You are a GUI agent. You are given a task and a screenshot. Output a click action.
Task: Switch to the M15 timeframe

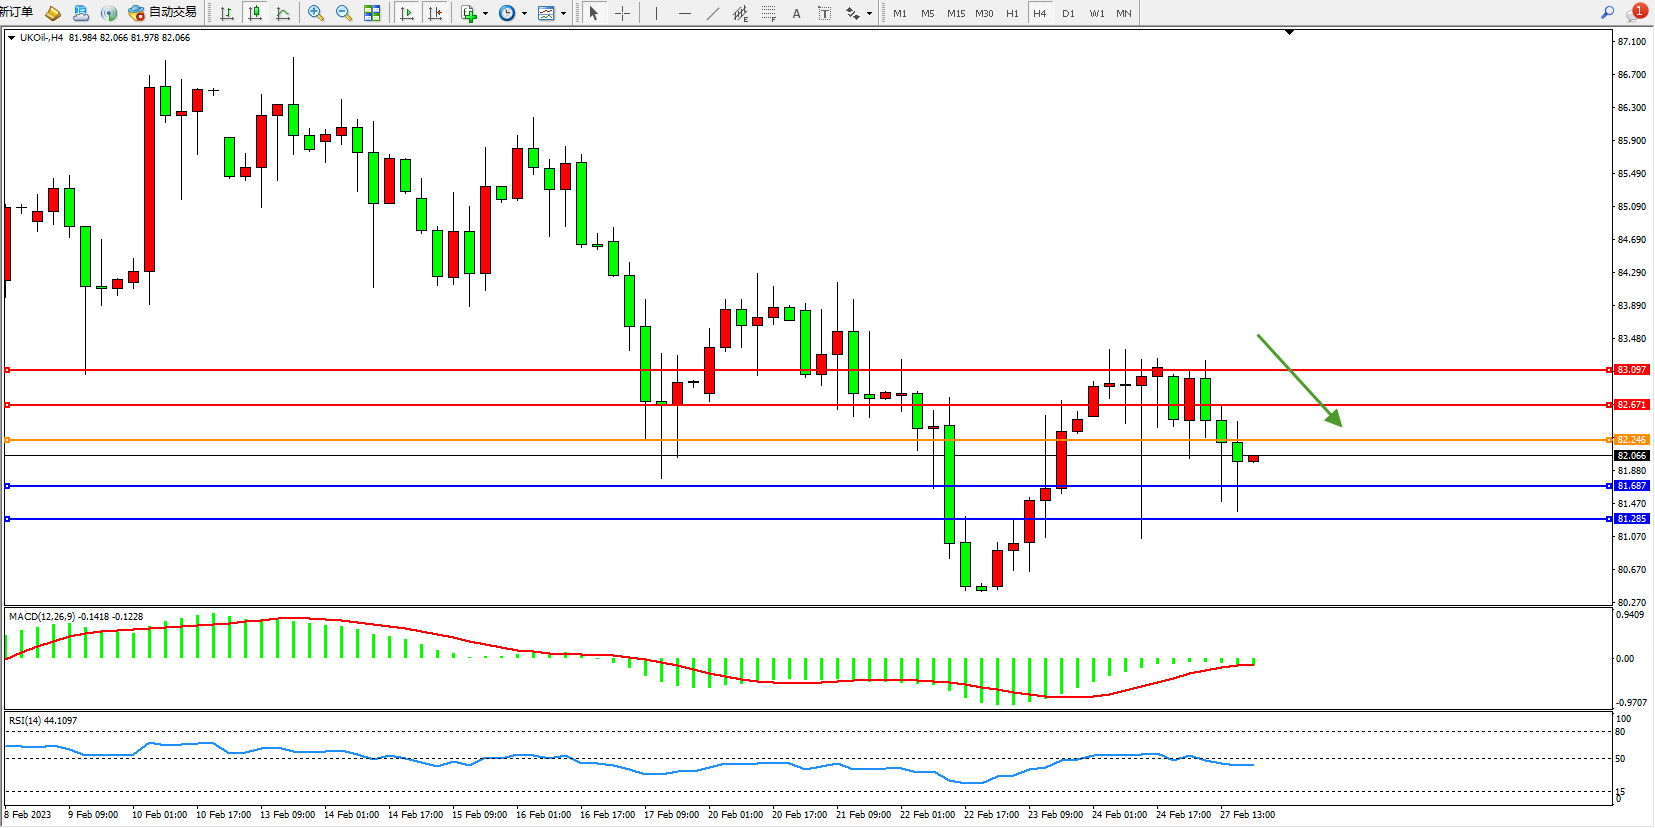tap(956, 13)
